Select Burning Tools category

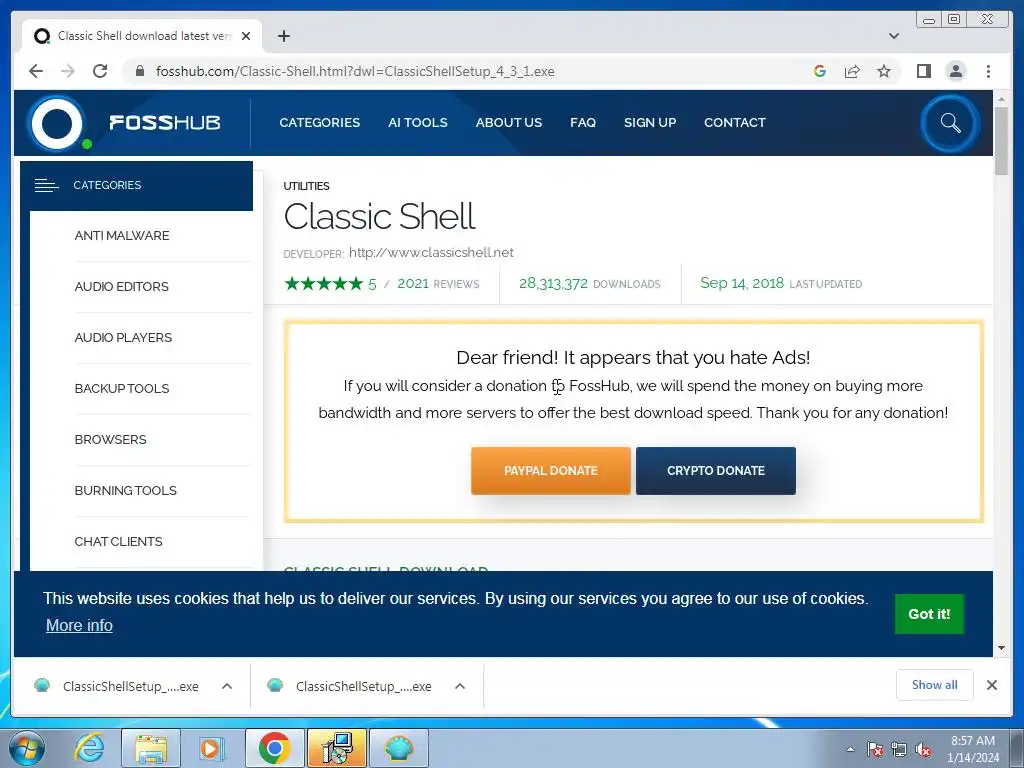coord(125,490)
